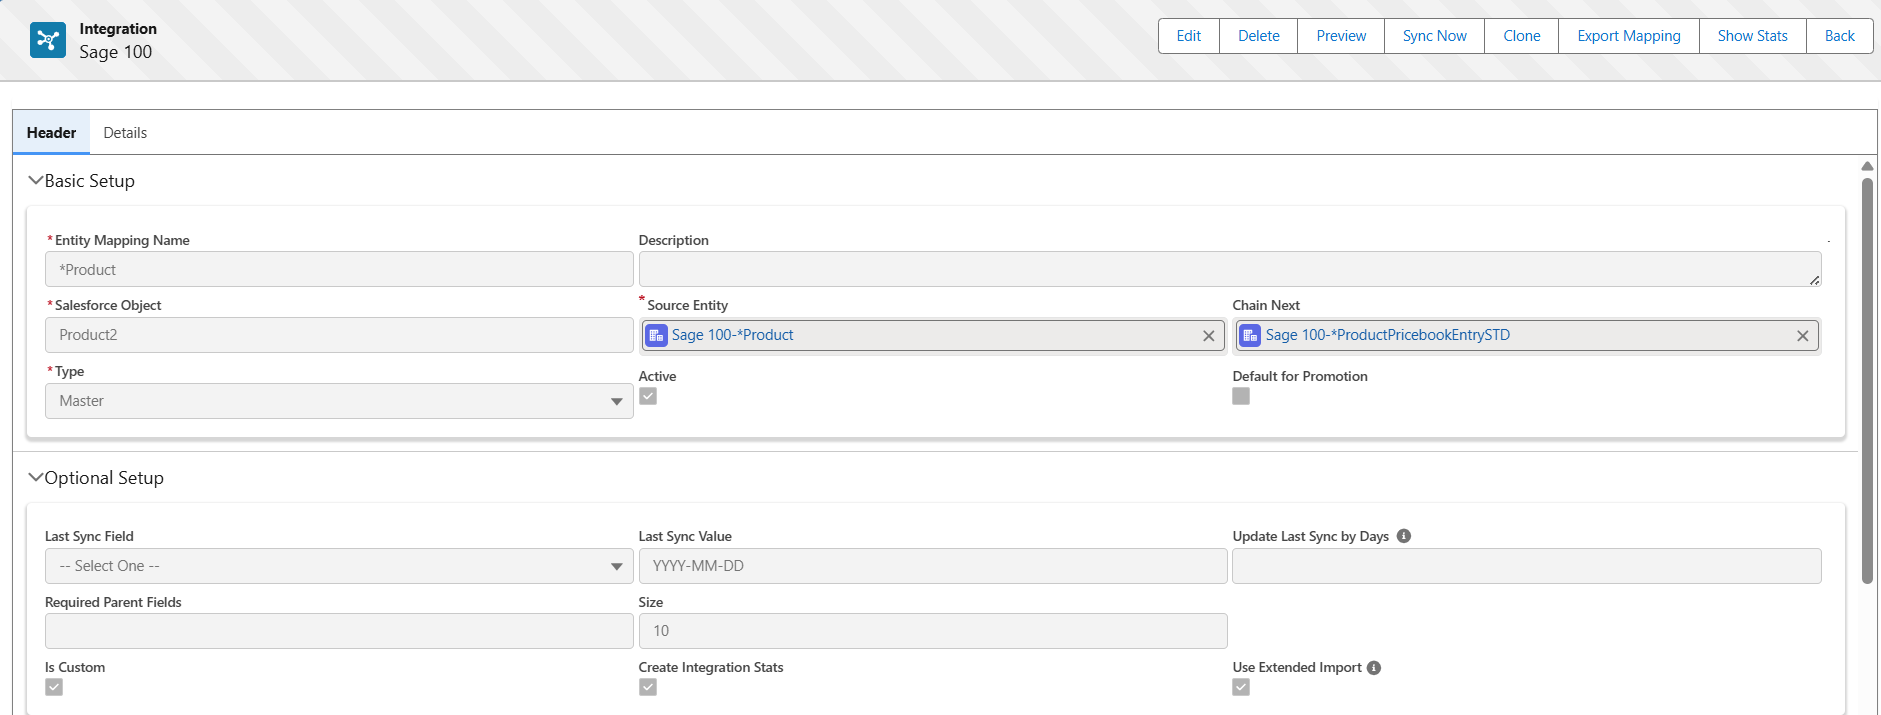This screenshot has height=715, width=1881.
Task: Click the Source Entity record icon
Action: pyautogui.click(x=656, y=336)
